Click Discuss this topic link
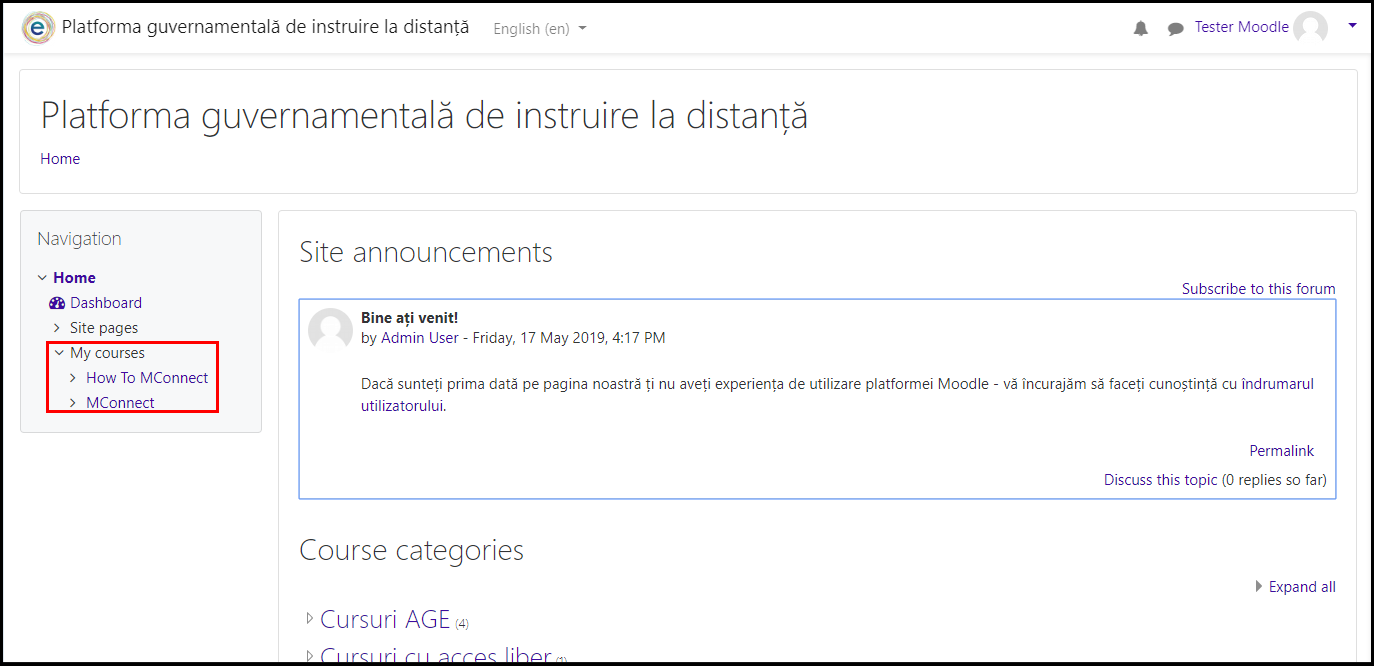This screenshot has height=666, width=1374. [x=1161, y=480]
